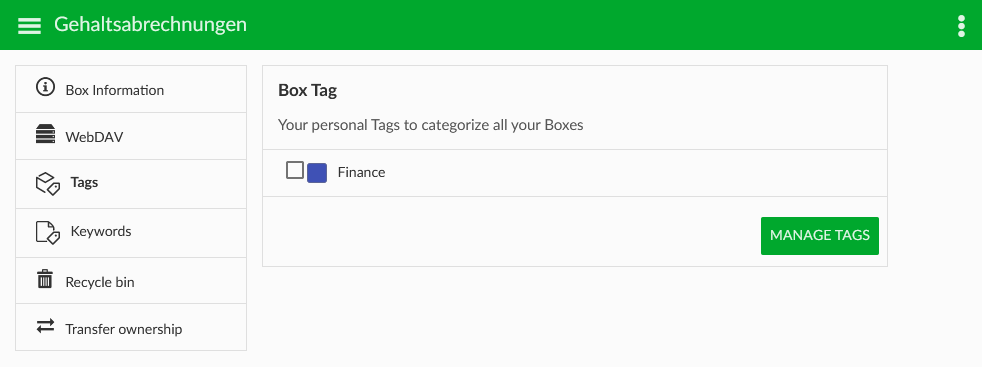
Task: Click the Box Information info icon
Action: tap(45, 87)
